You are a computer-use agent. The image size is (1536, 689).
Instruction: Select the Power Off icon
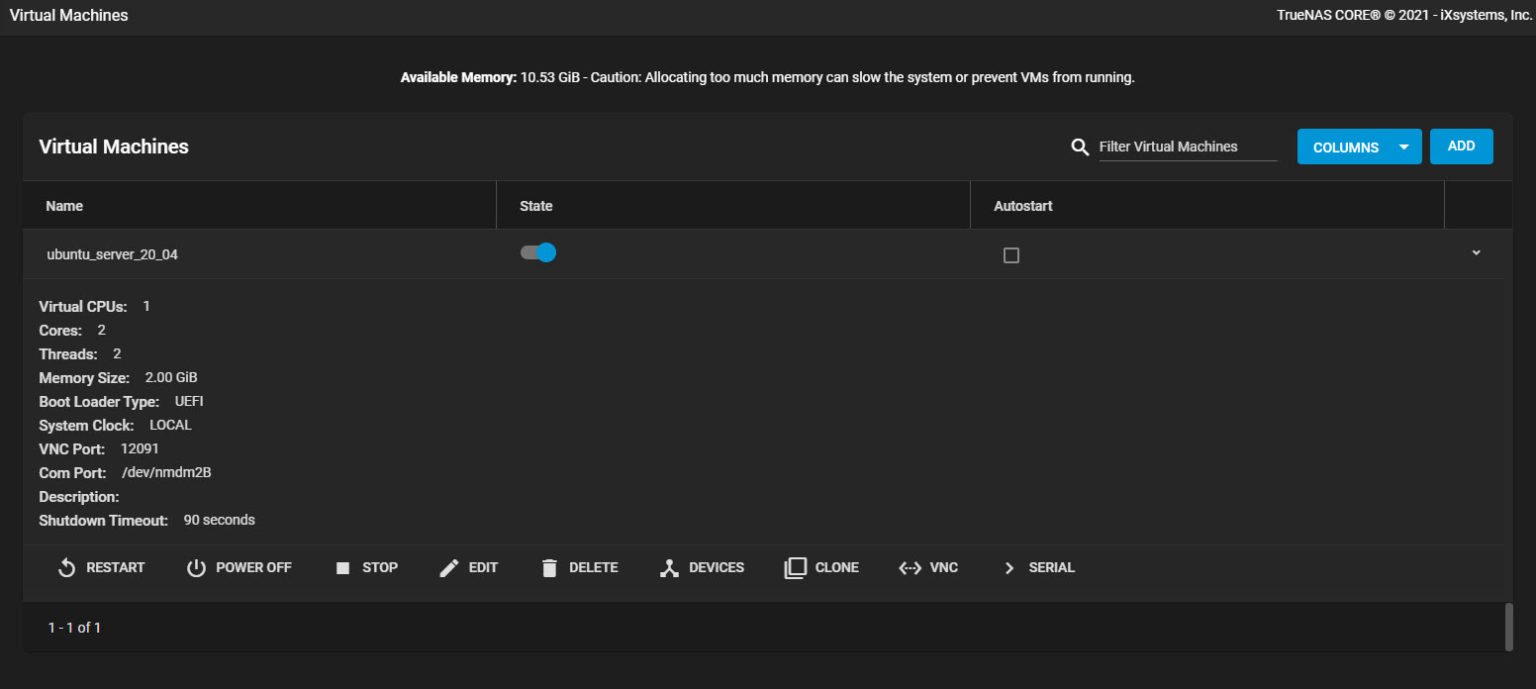[194, 567]
